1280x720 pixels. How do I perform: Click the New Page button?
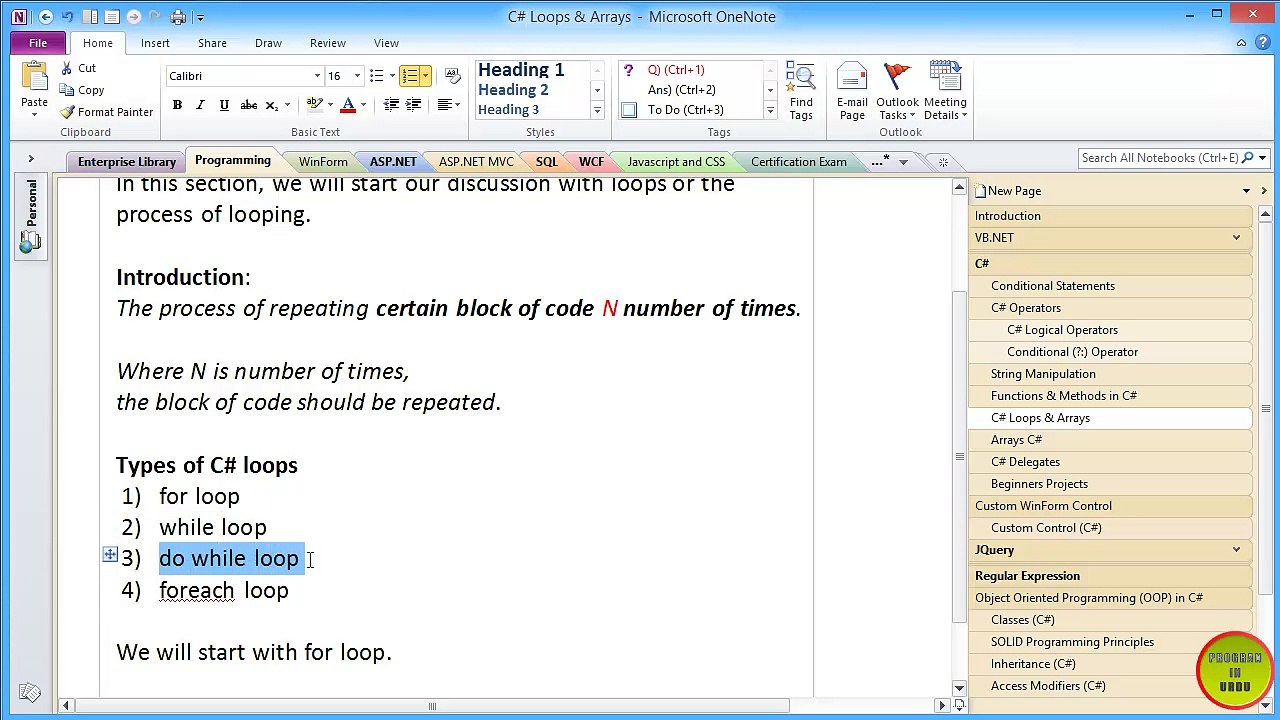(1007, 191)
